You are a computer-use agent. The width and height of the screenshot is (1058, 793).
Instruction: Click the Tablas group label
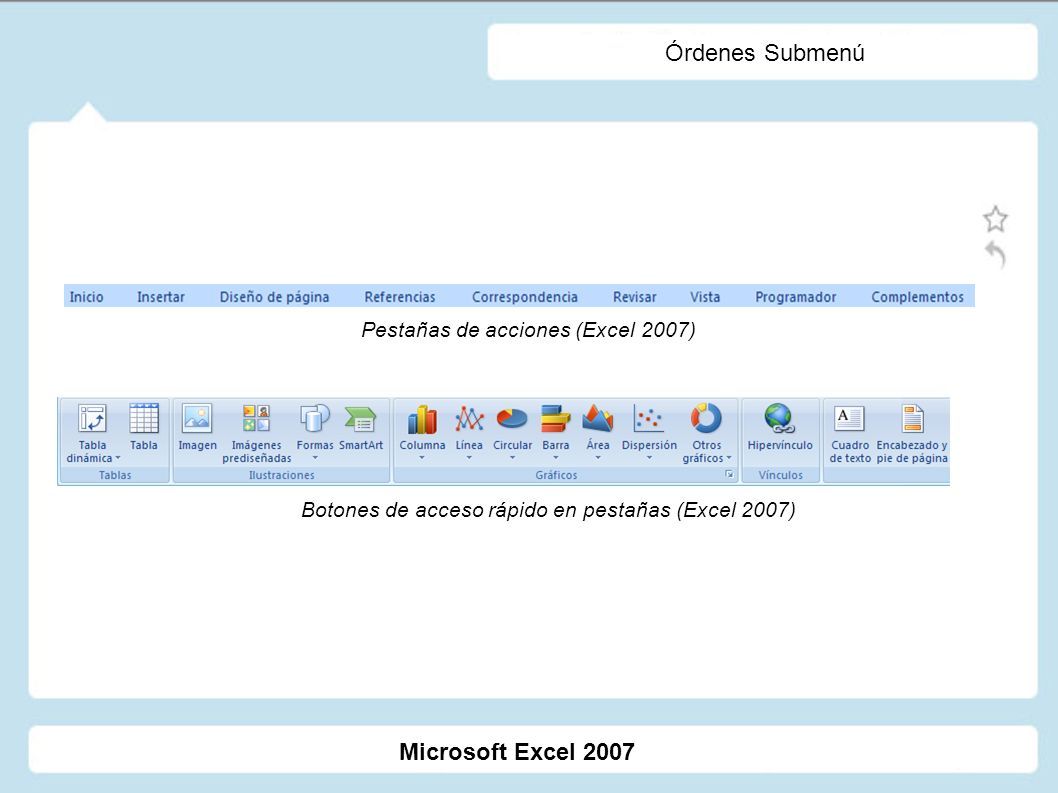[x=115, y=475]
